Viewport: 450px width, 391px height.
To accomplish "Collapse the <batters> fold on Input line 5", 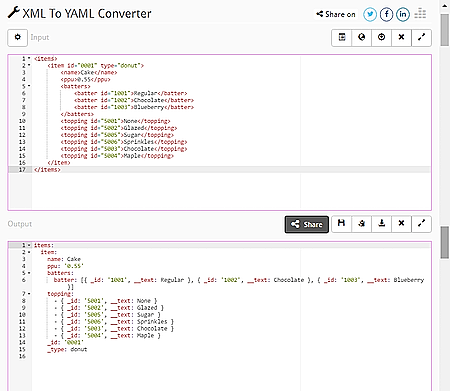I will [29, 86].
